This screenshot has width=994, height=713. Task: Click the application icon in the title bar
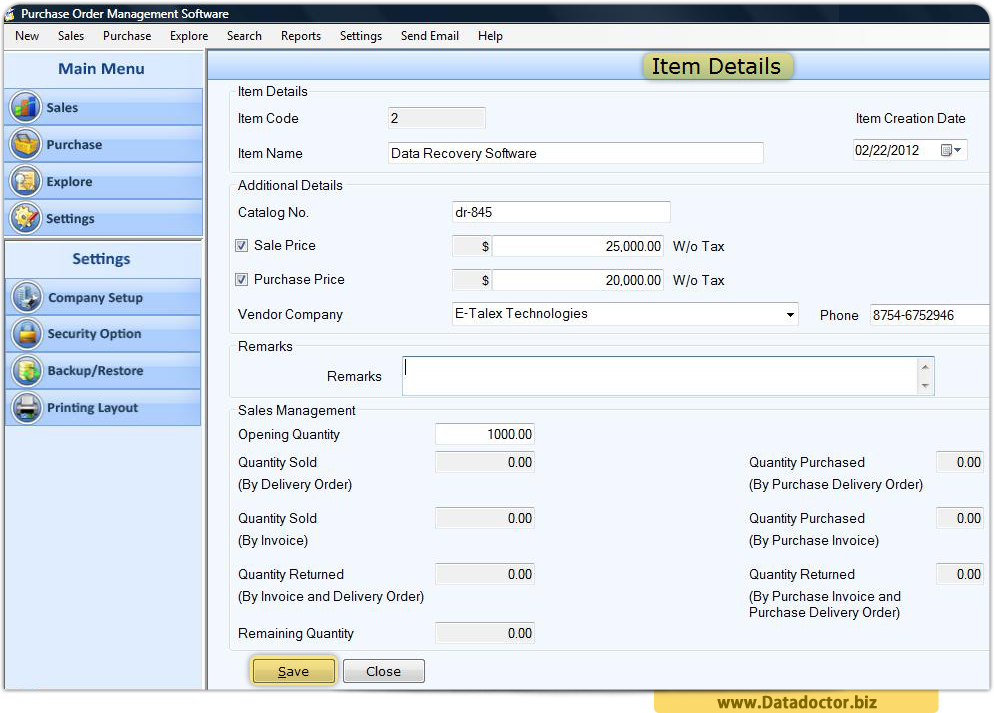10,14
